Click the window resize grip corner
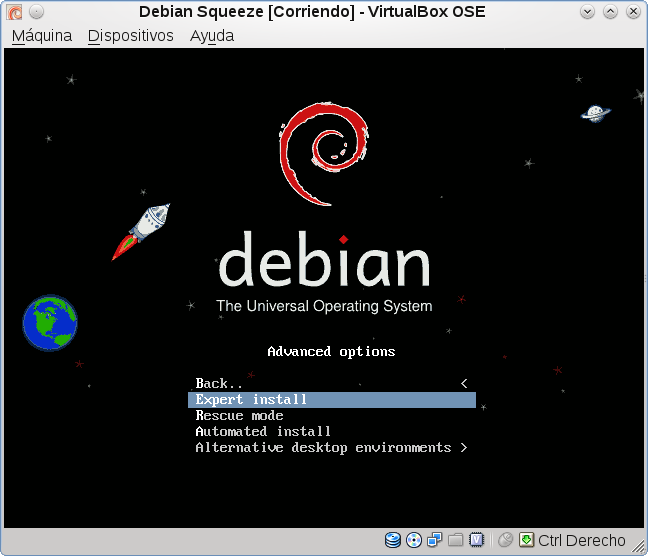648x556 pixels. point(638,547)
